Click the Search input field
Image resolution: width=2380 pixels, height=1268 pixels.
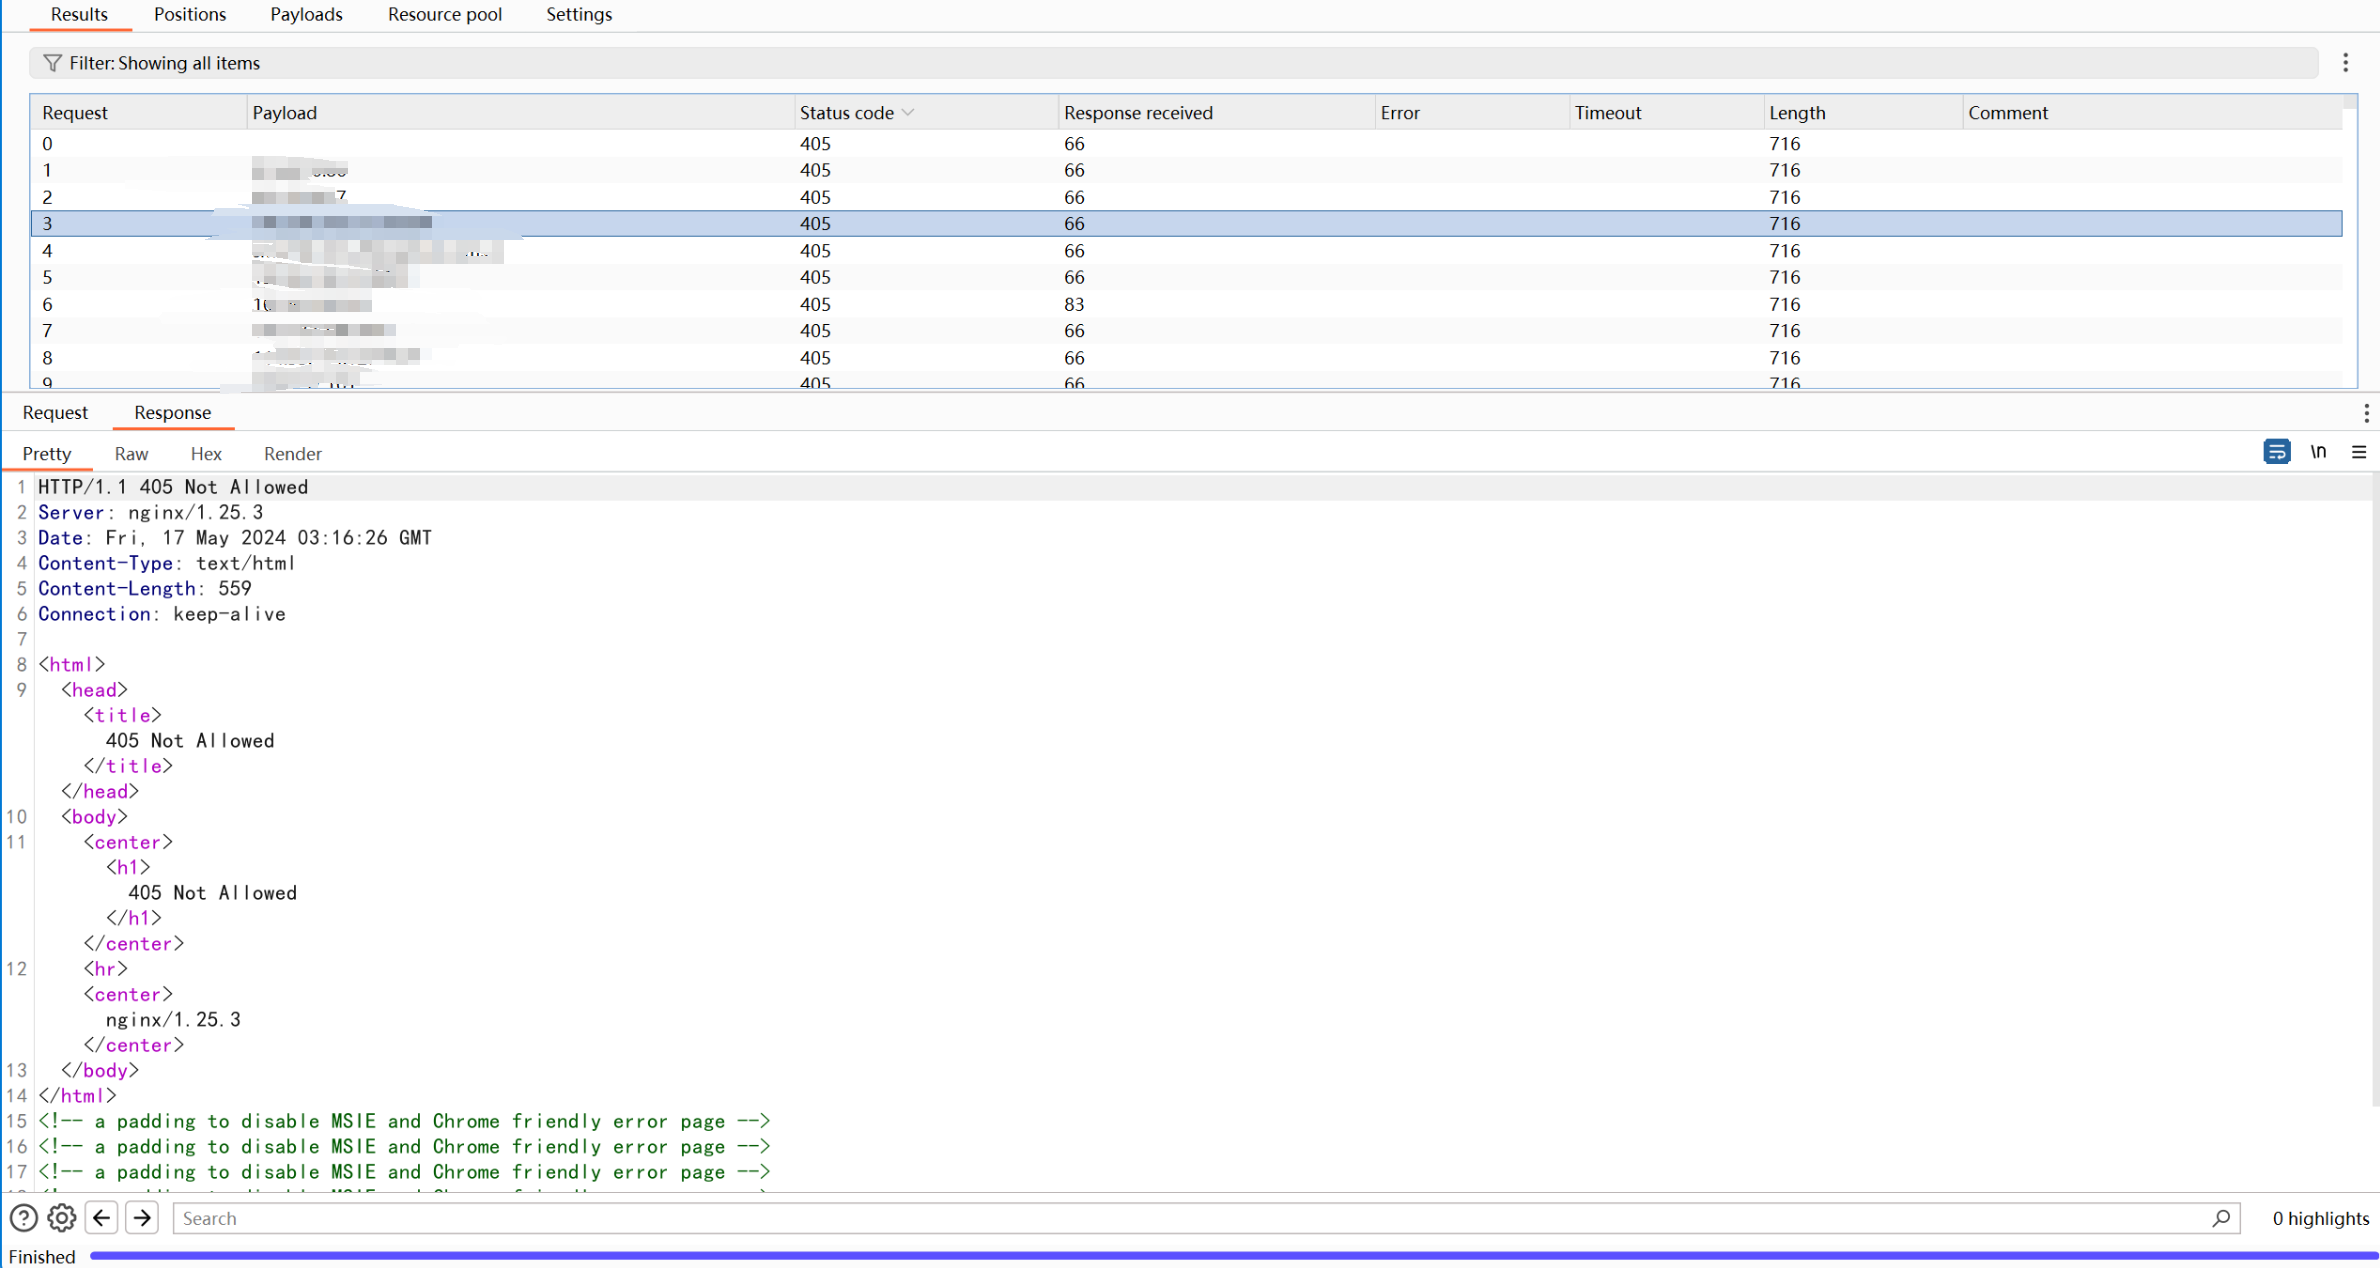[1205, 1218]
